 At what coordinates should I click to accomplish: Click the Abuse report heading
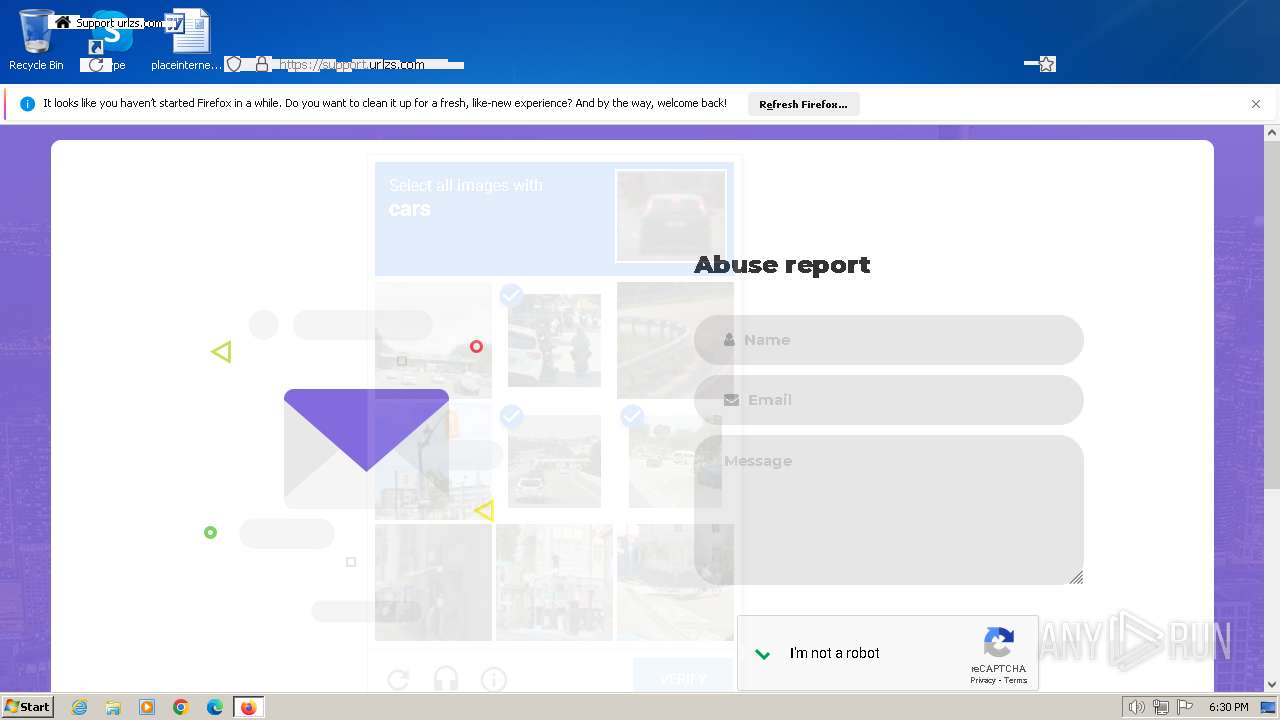[x=782, y=265]
